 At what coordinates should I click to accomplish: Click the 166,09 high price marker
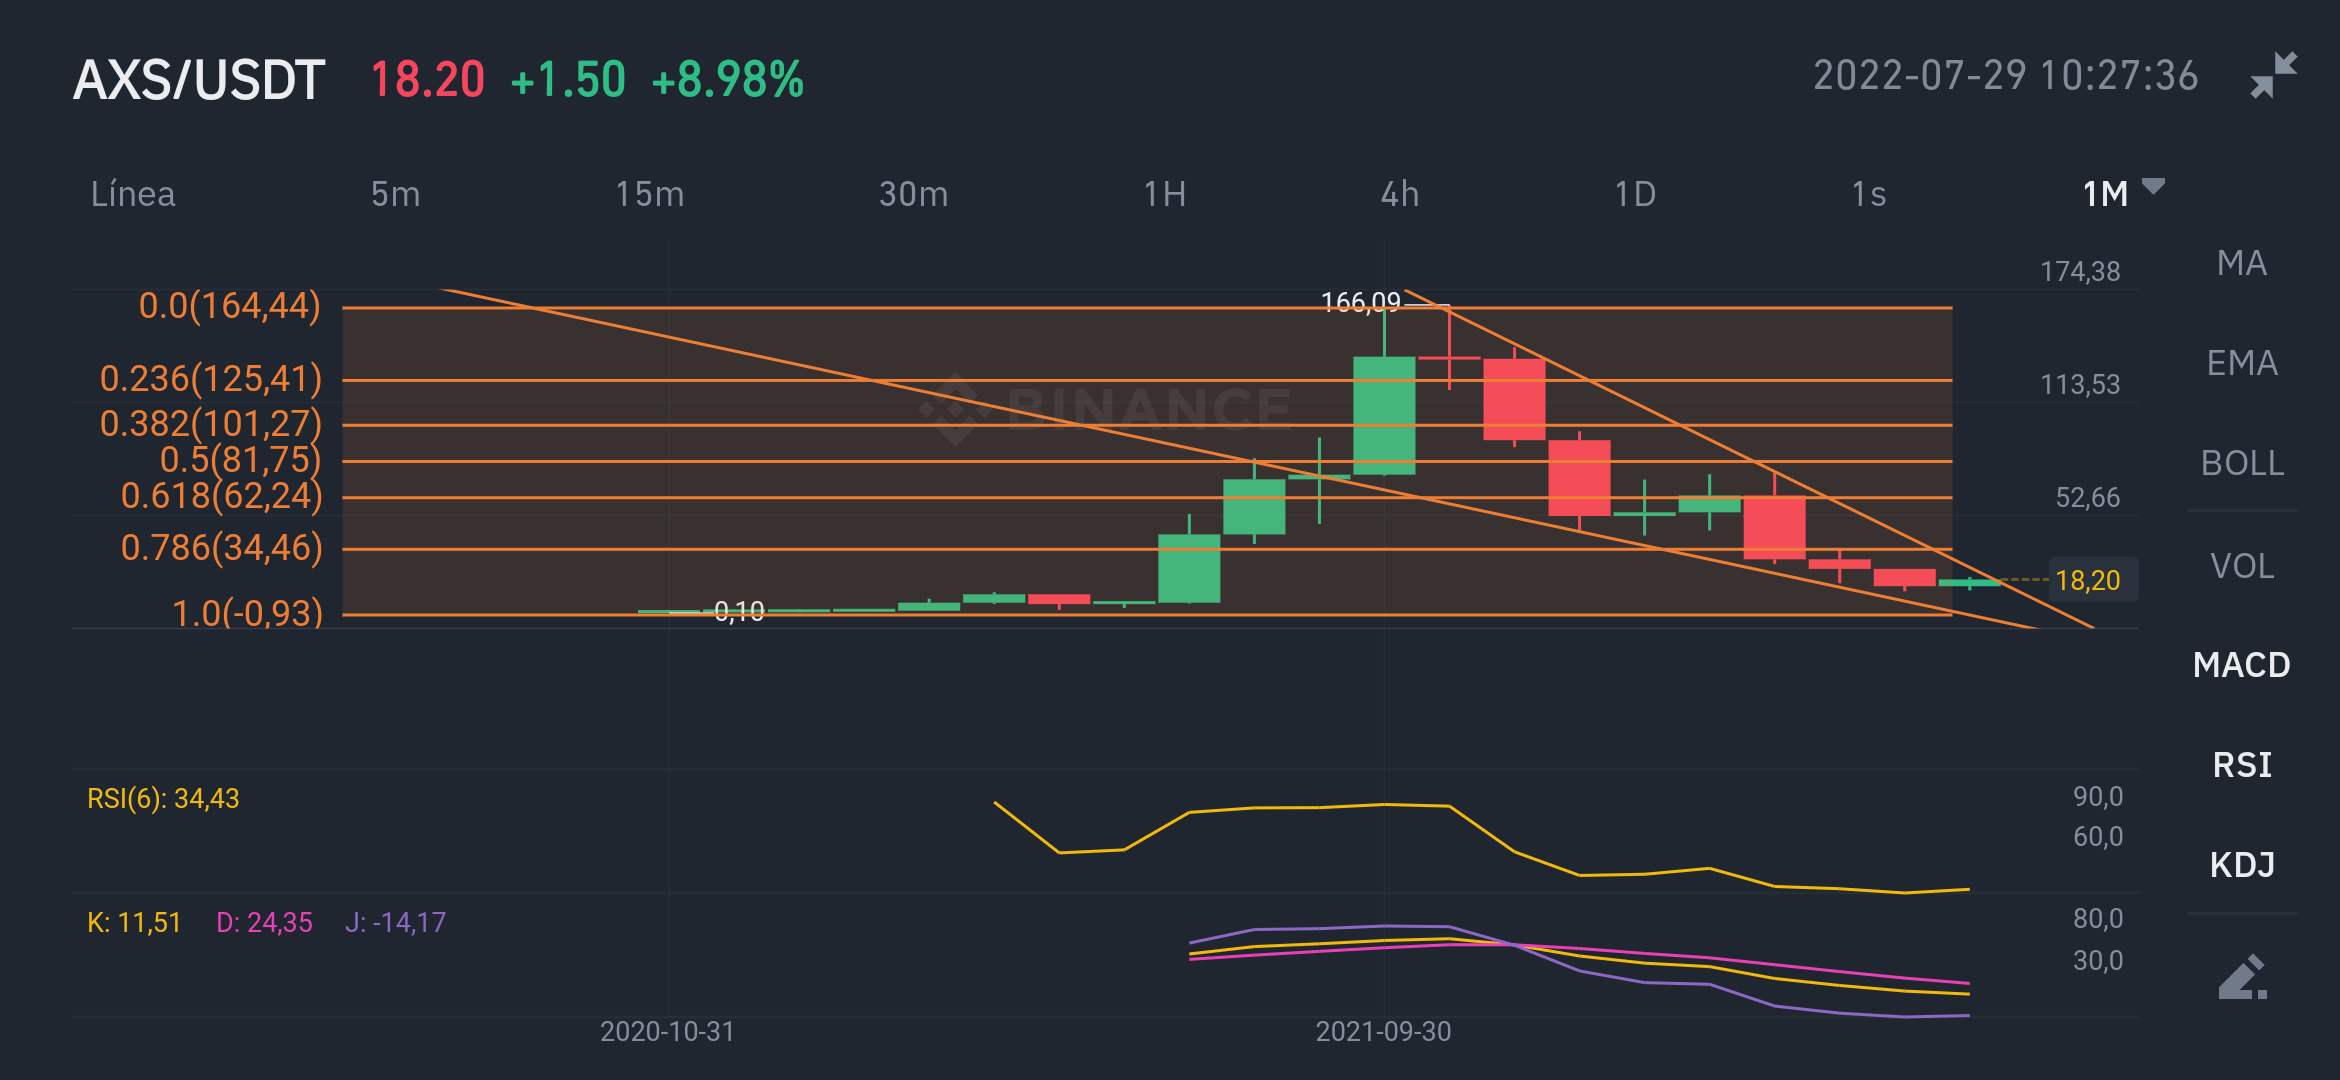click(x=1360, y=302)
